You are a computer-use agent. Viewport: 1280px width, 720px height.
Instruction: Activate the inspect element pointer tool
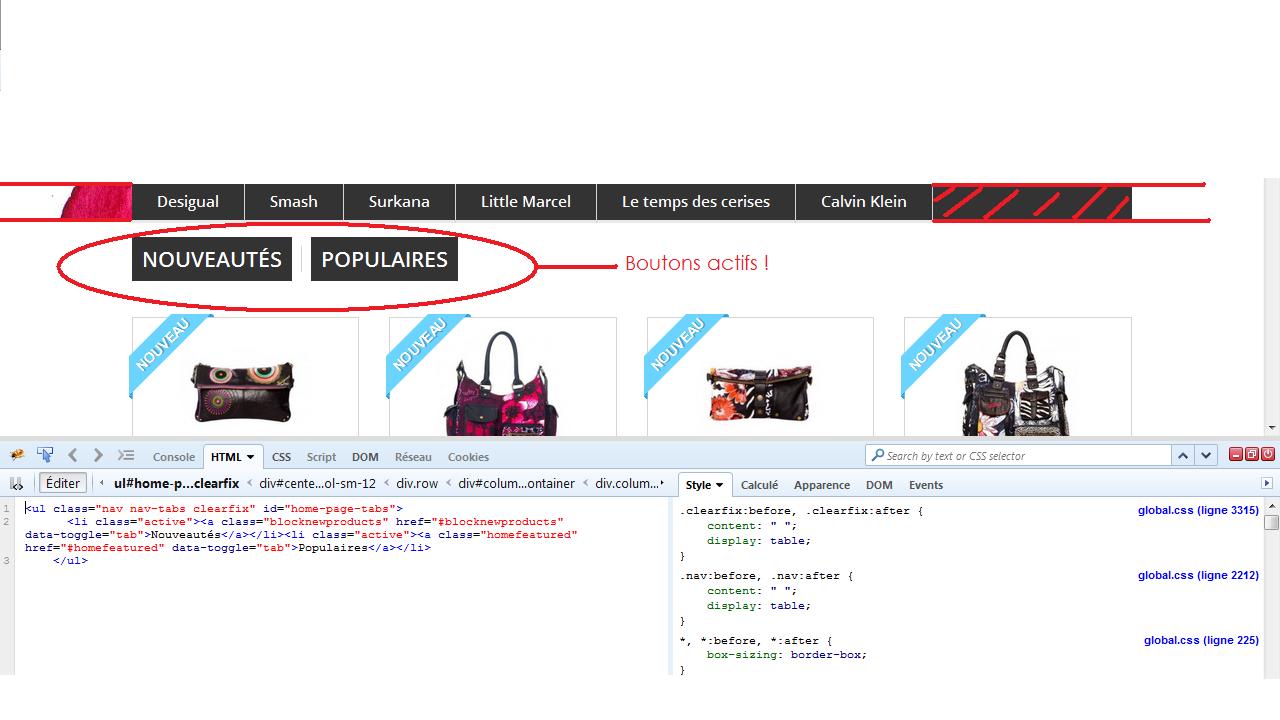45,455
